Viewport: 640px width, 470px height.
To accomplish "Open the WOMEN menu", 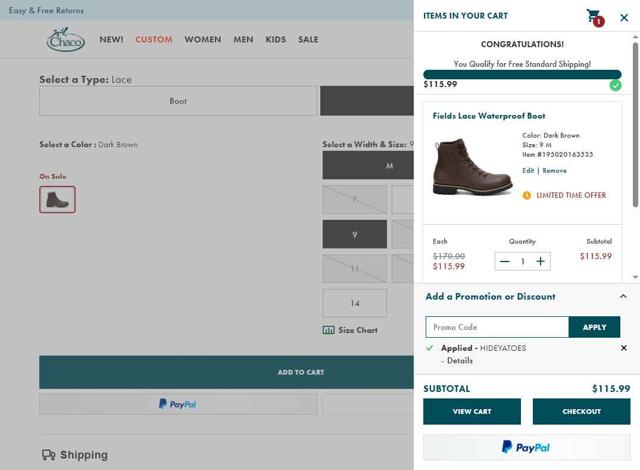I will point(202,40).
